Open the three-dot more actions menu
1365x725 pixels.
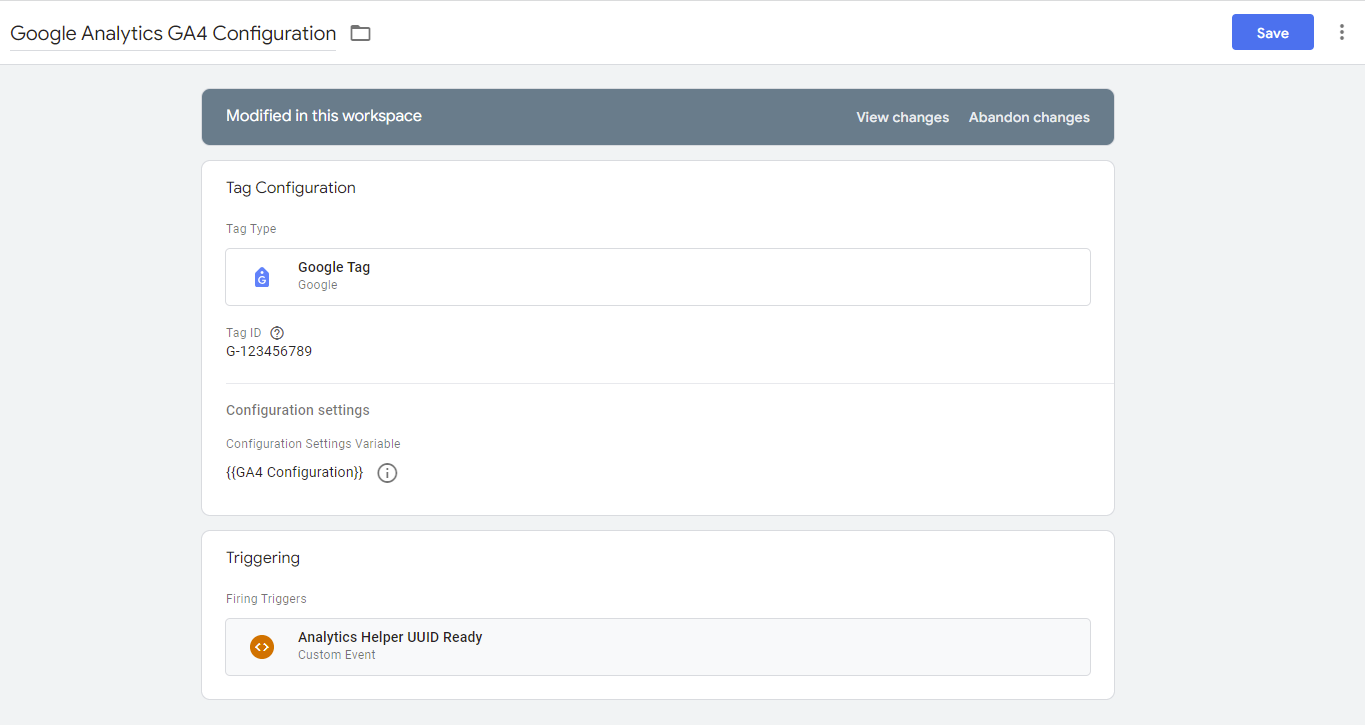(x=1341, y=33)
